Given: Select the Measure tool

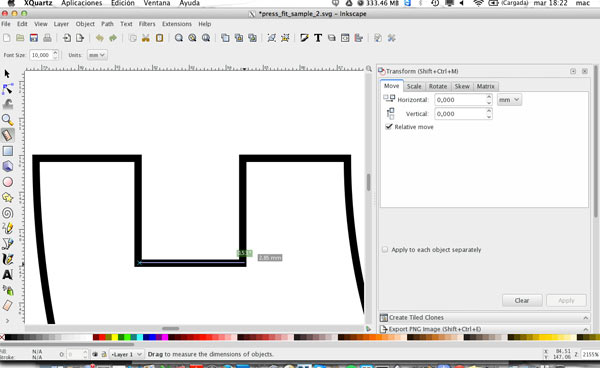Looking at the screenshot, I should pyautogui.click(x=8, y=135).
